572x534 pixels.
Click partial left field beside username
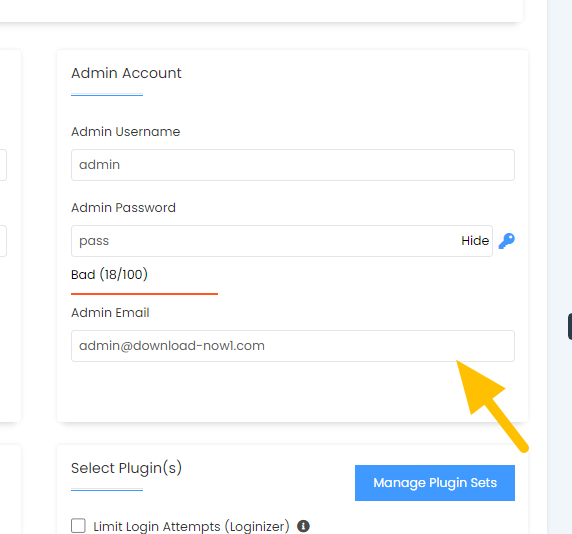[x=3, y=165]
